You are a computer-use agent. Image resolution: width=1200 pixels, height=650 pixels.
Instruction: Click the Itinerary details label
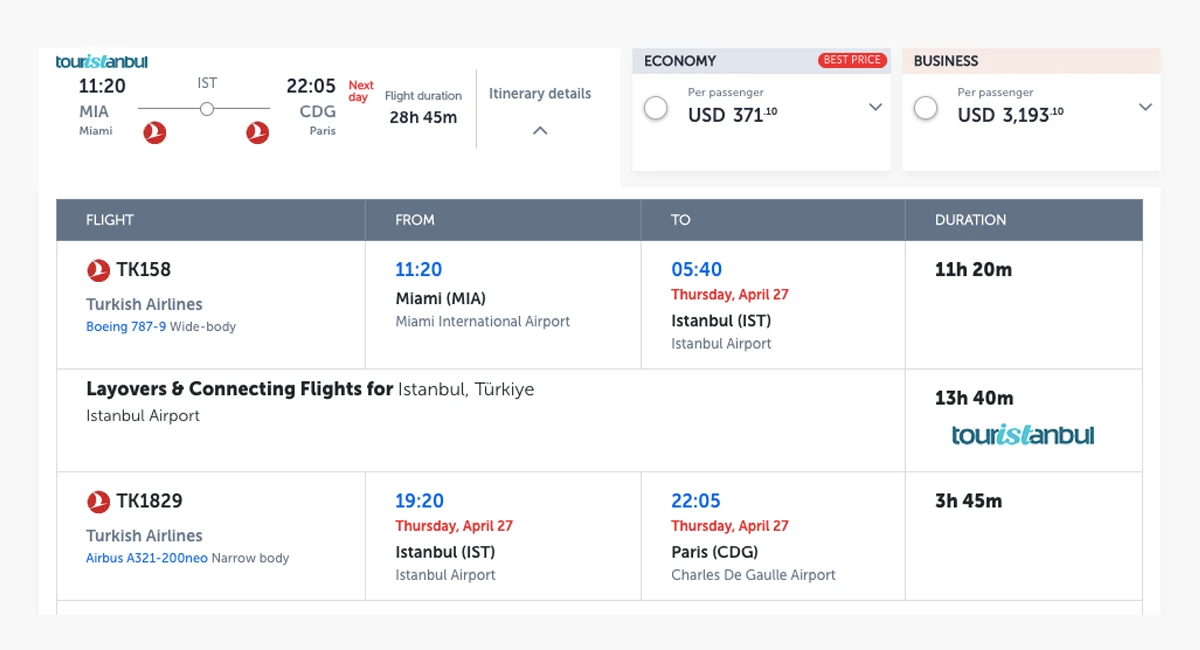click(x=540, y=94)
